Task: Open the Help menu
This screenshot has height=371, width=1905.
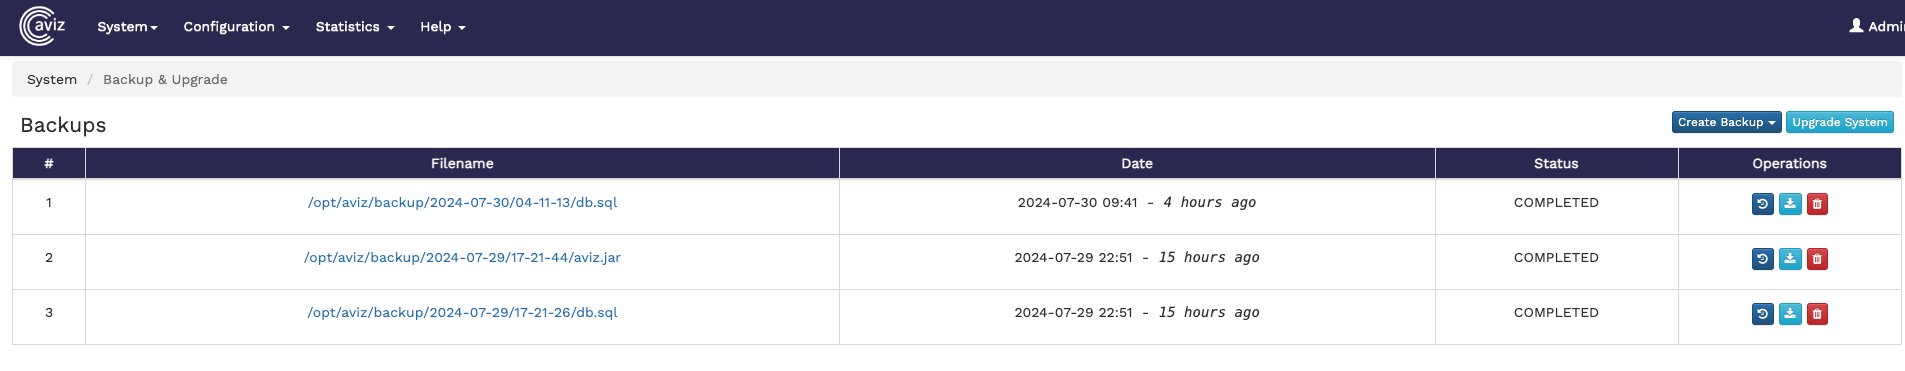Action: tap(443, 27)
